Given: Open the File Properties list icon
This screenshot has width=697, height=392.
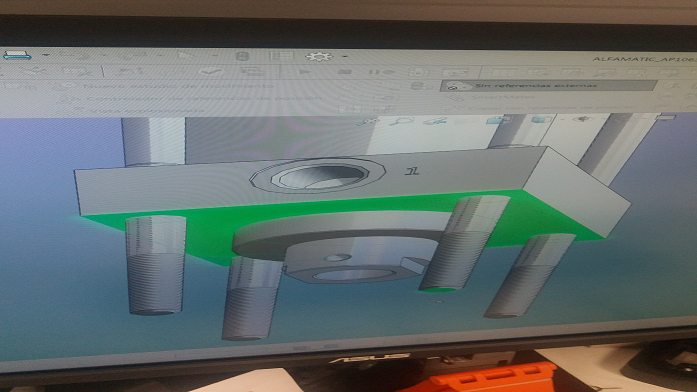Looking at the screenshot, I should [x=281, y=56].
